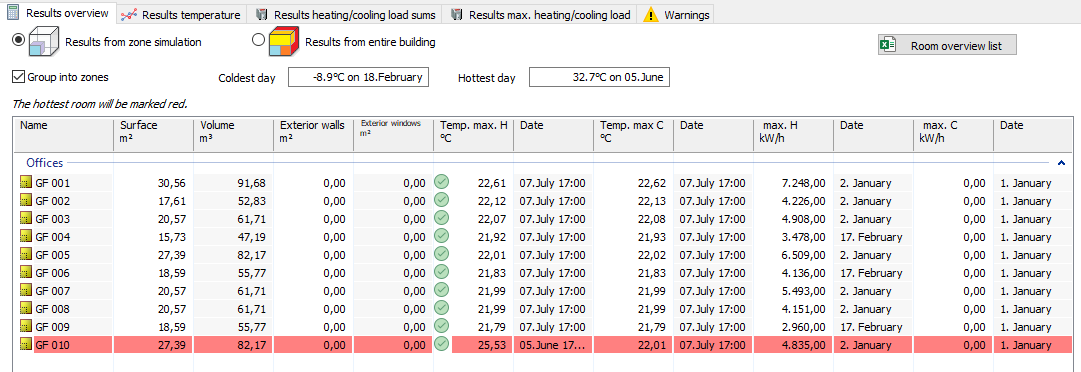Click the 25,53 temperature value for GF 010

tap(492, 344)
